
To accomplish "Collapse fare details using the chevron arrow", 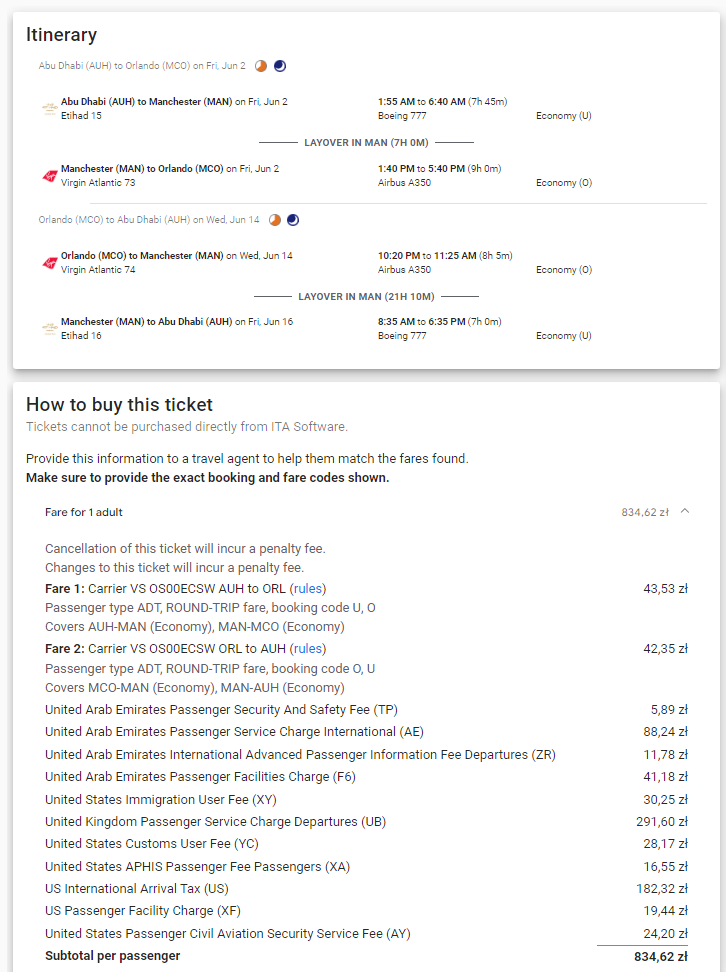I will (x=685, y=511).
